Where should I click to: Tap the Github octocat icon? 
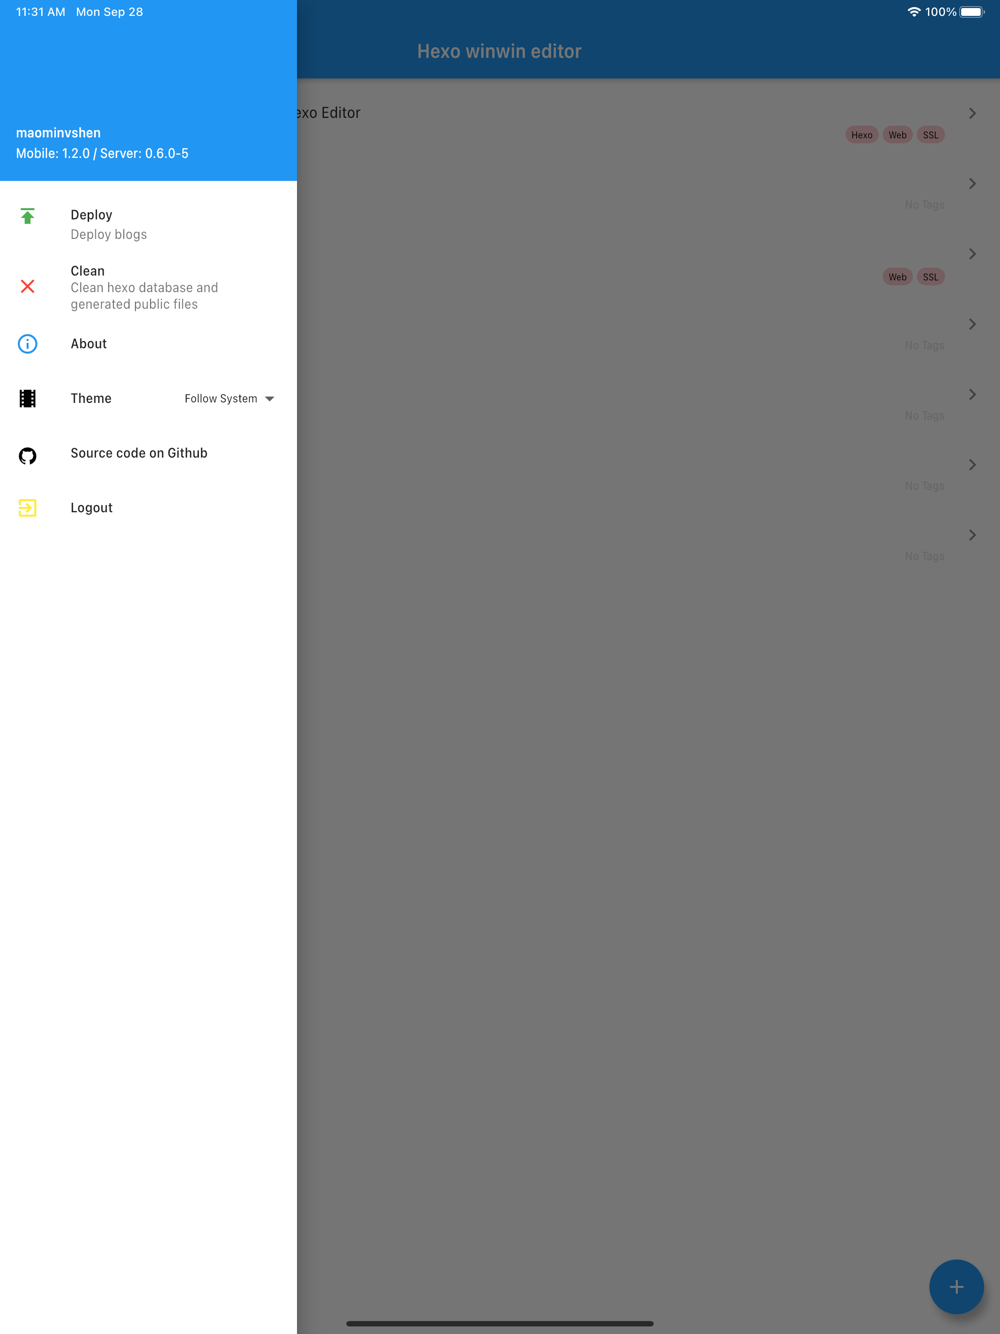(x=28, y=456)
